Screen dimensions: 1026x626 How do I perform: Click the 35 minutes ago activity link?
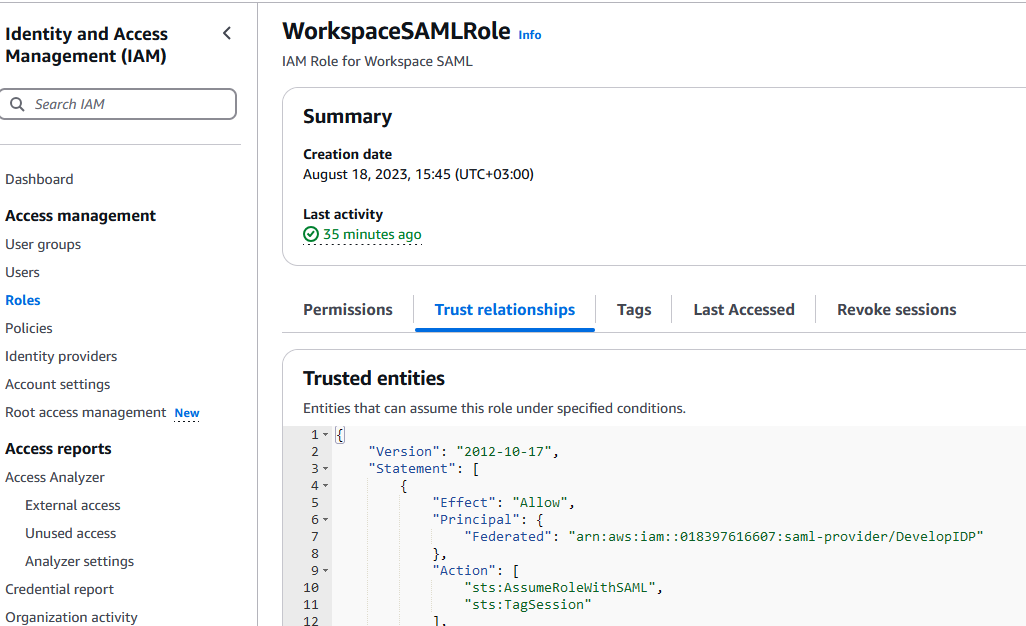(x=372, y=235)
